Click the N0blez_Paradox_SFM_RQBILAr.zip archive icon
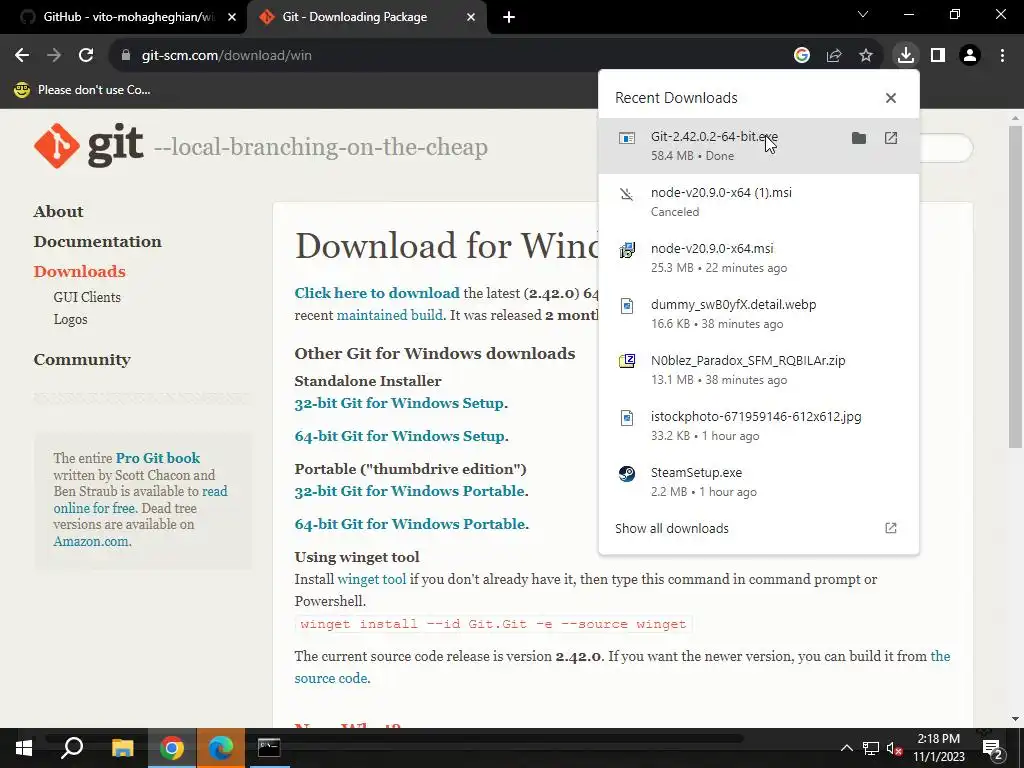Viewport: 1024px width, 768px height. point(627,361)
